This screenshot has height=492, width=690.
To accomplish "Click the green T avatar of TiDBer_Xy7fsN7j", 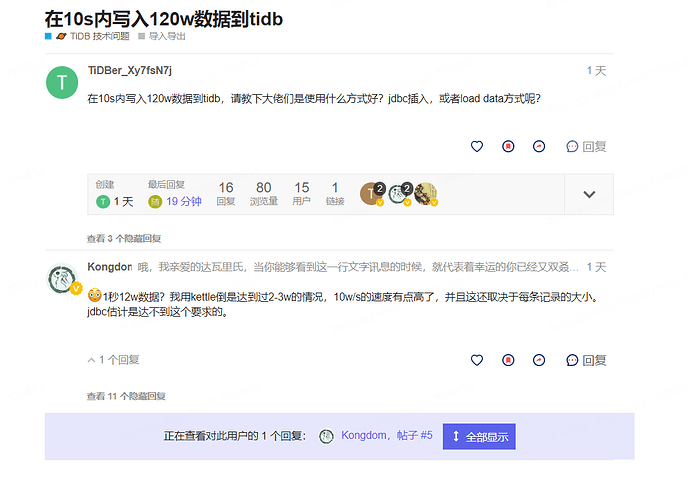I will [x=62, y=83].
